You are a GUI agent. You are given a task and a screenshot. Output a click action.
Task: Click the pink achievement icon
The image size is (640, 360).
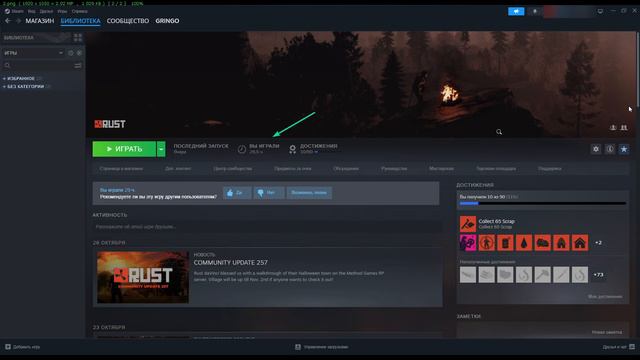coord(468,243)
